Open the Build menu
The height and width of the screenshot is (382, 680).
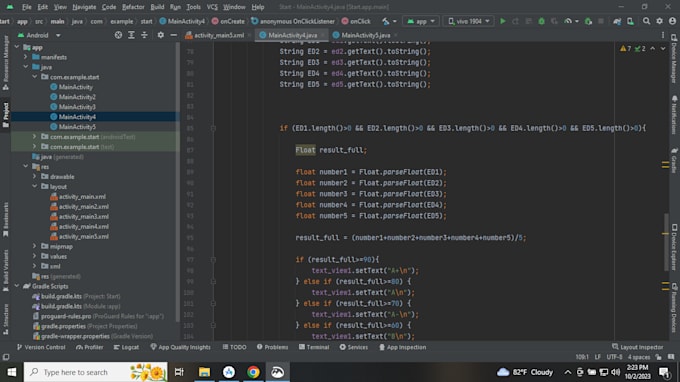pyautogui.click(x=157, y=7)
